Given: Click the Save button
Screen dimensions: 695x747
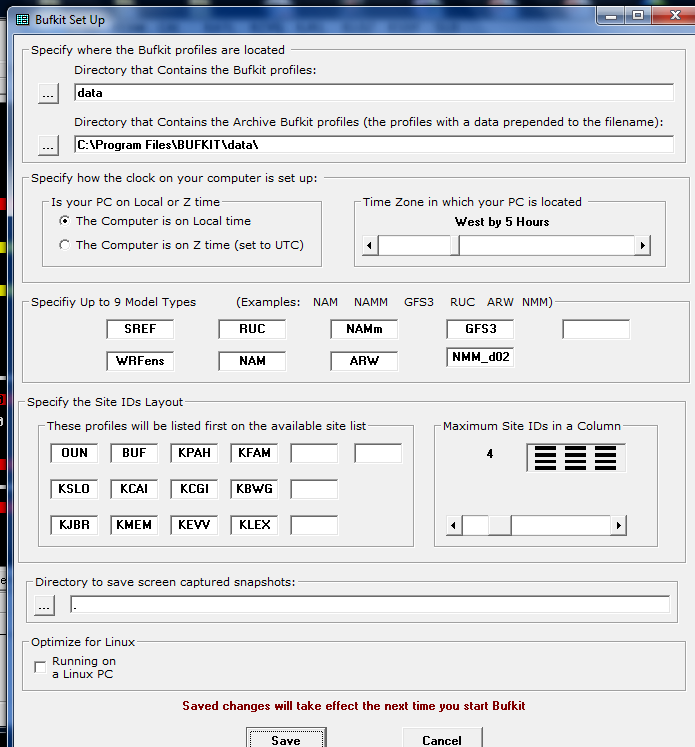Looking at the screenshot, I should [x=286, y=739].
